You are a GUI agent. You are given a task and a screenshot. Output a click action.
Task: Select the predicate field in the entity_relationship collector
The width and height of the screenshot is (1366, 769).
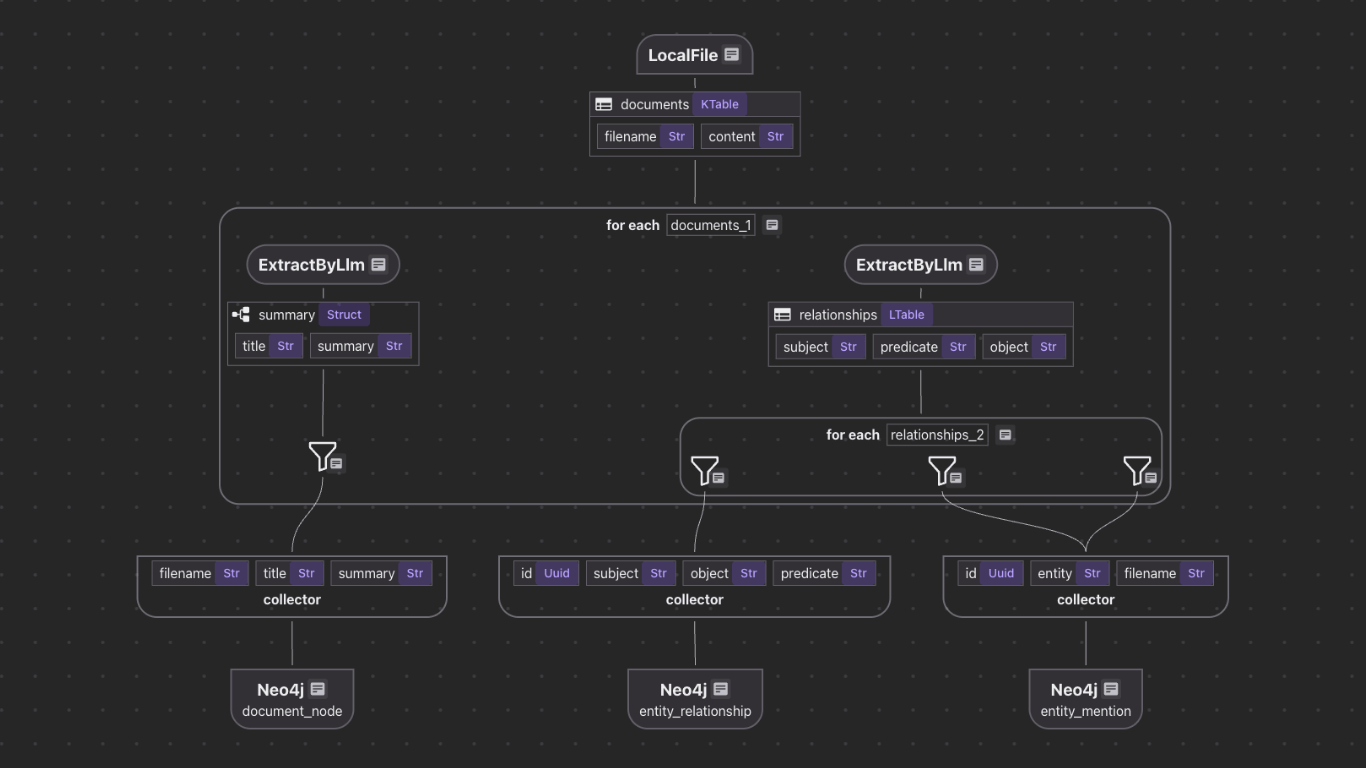826,573
